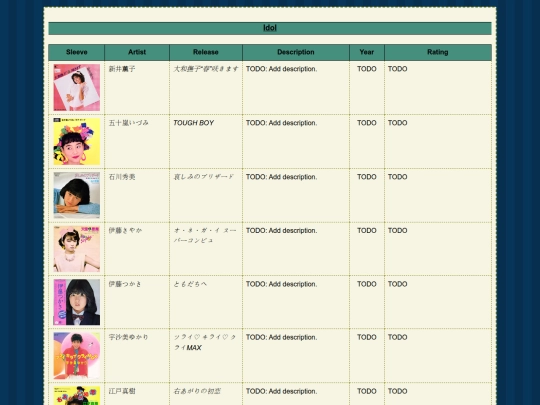
Task: Click the Year column header
Action: coord(367,52)
